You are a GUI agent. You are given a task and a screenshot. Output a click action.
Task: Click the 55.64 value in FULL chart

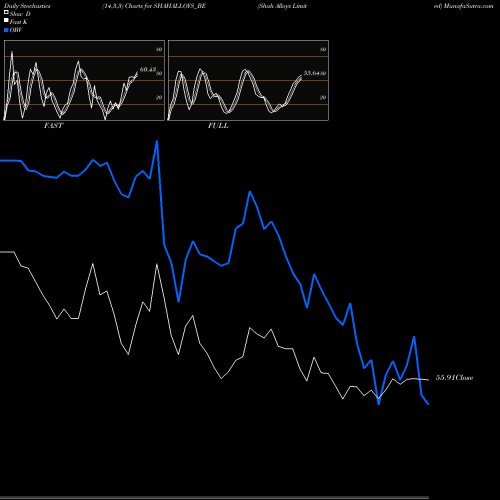312,73
